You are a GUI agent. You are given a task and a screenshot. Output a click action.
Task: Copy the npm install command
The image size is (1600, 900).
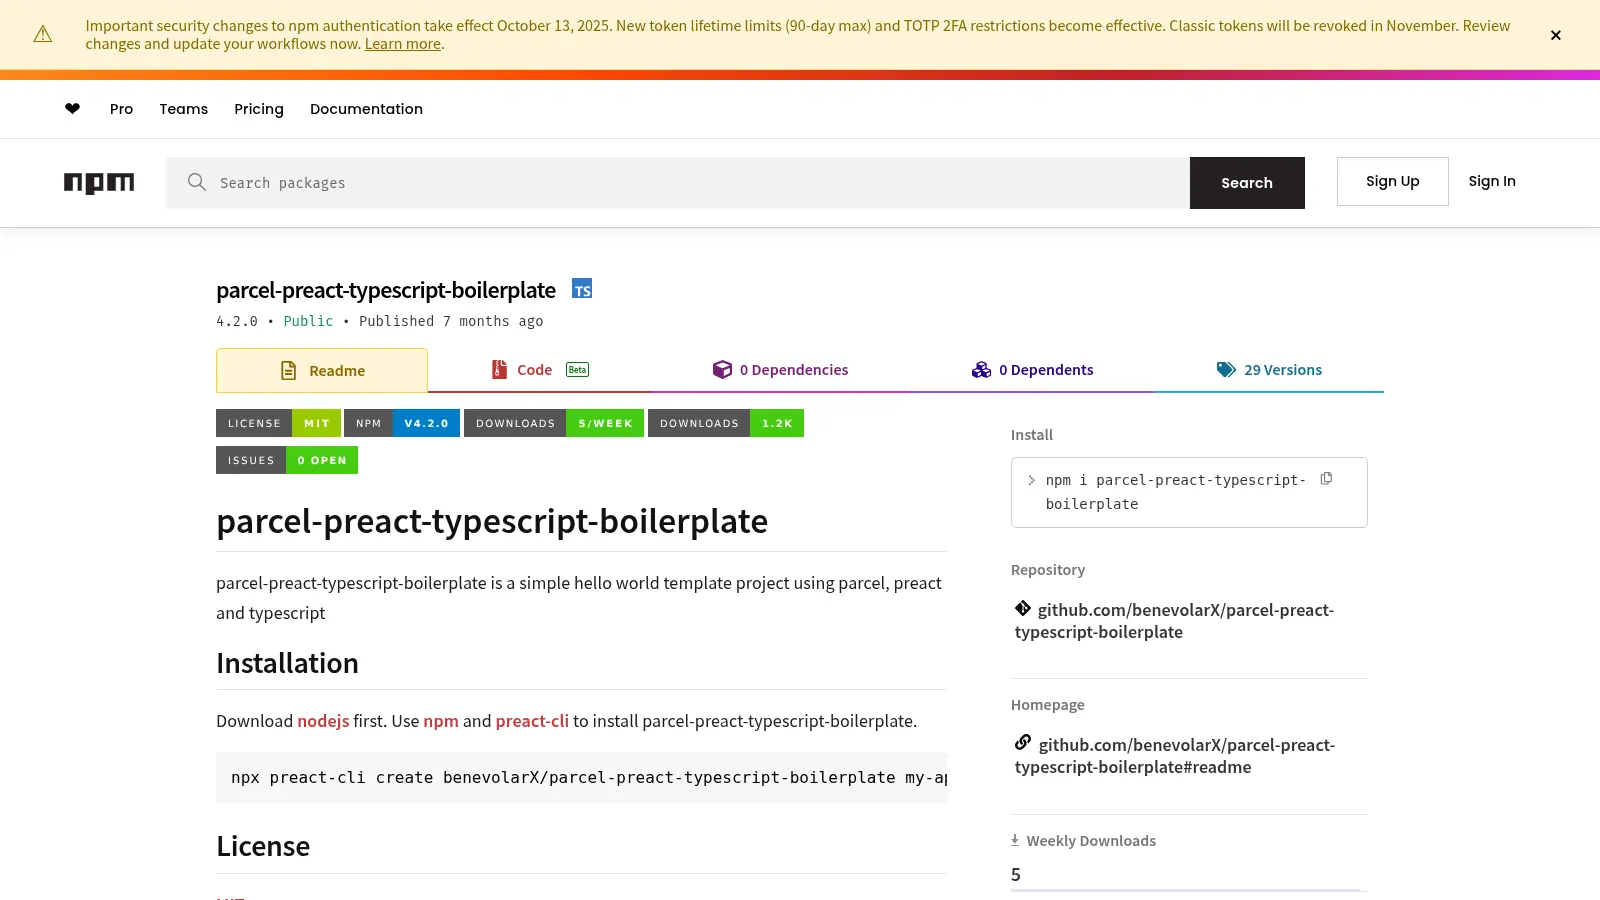(1326, 479)
